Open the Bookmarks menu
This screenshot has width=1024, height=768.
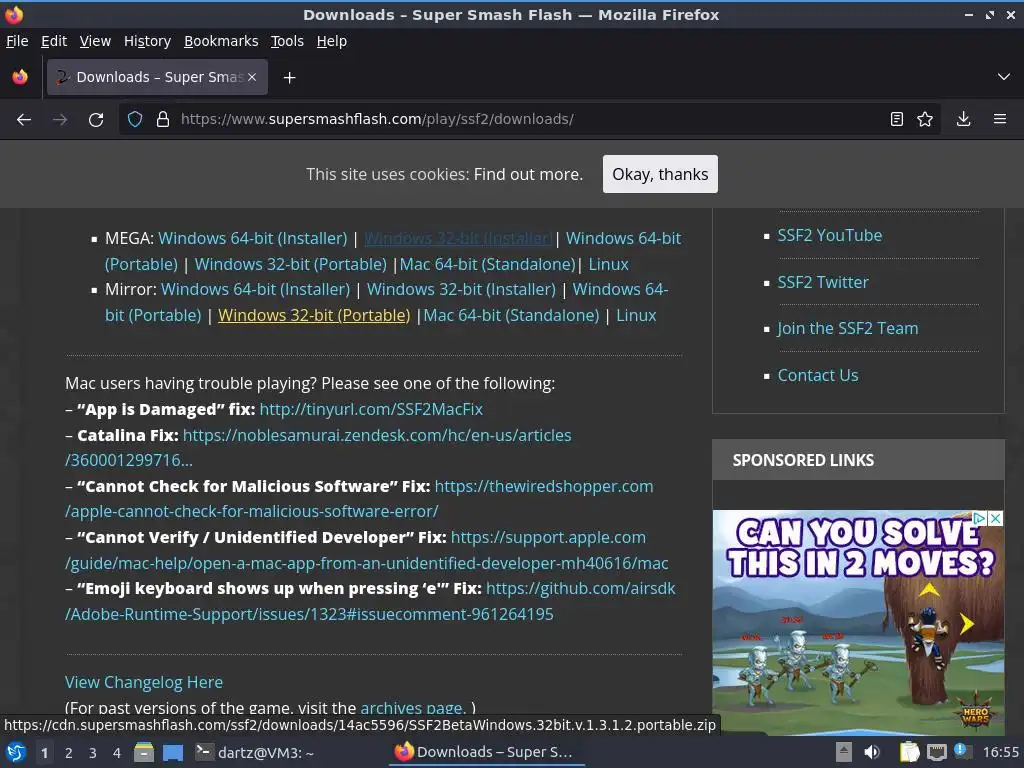point(221,41)
